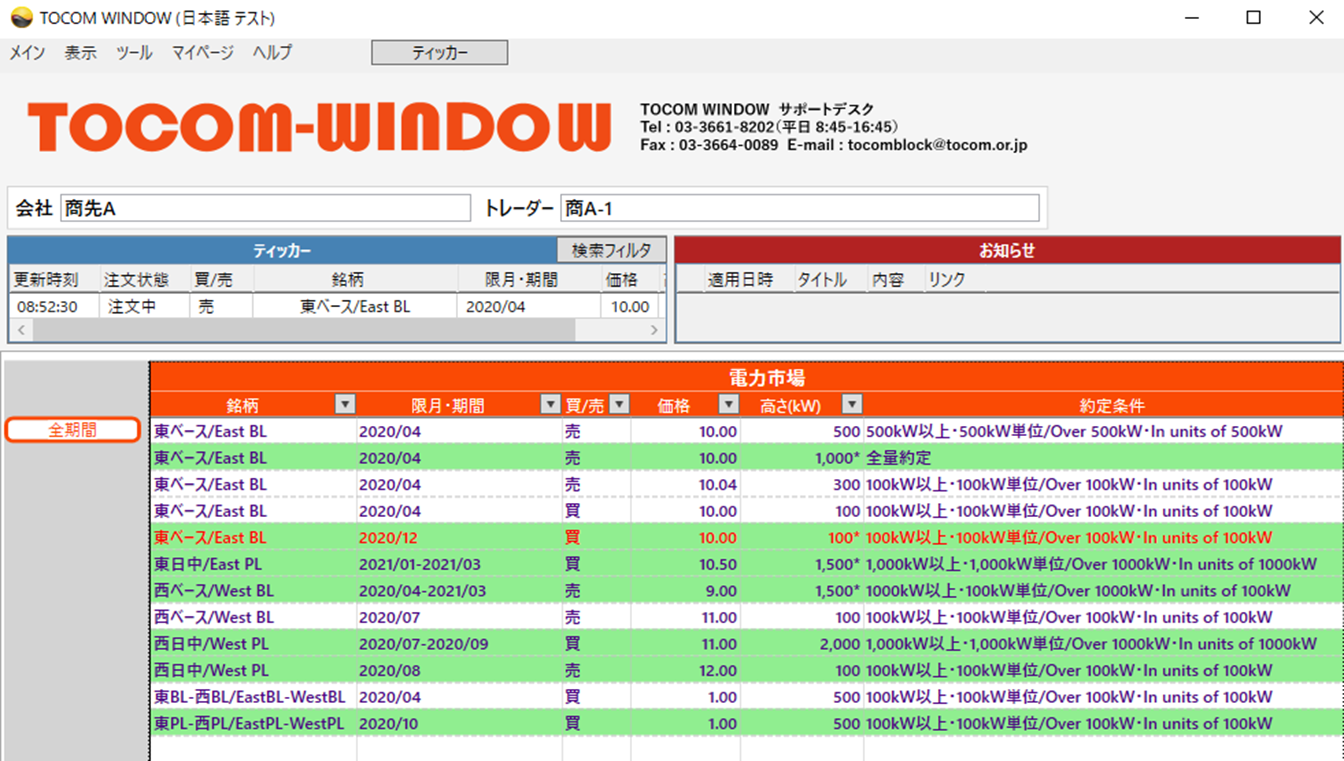Select the 西日中/West PL 2020/07-2020/09 row
1344x761 pixels.
tap(747, 643)
